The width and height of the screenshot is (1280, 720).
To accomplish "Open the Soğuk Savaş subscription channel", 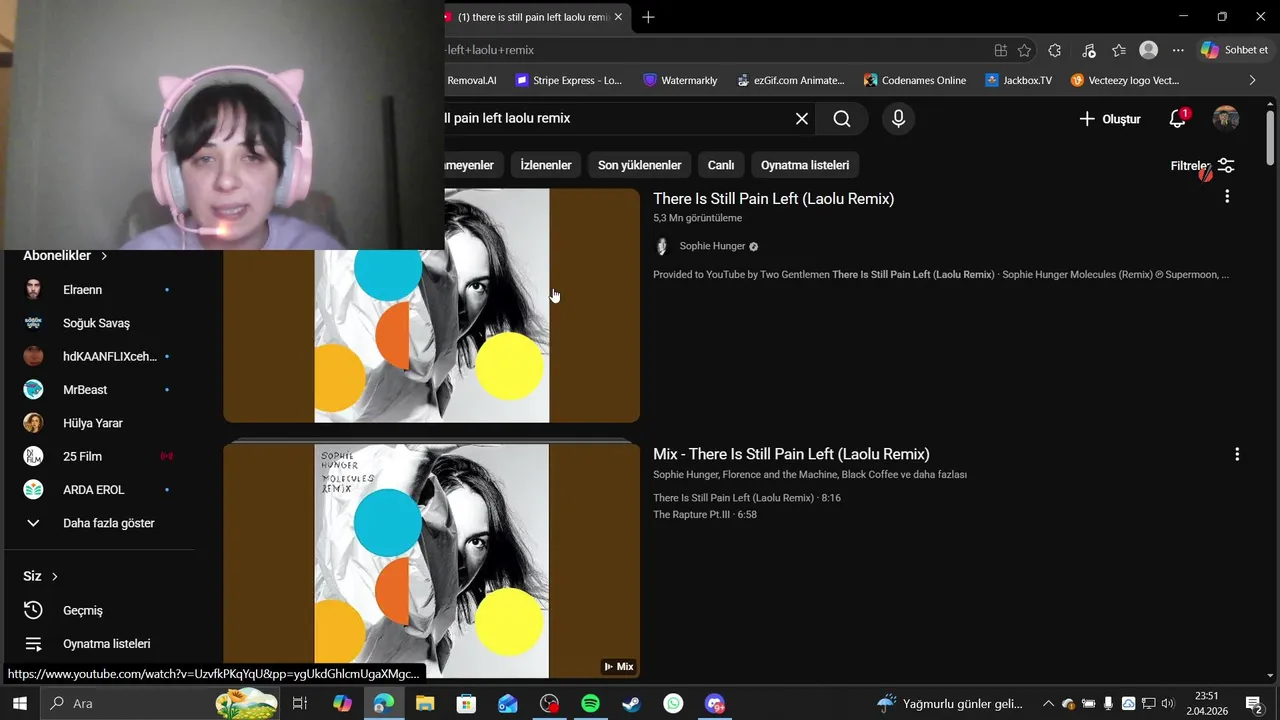I will [98, 323].
